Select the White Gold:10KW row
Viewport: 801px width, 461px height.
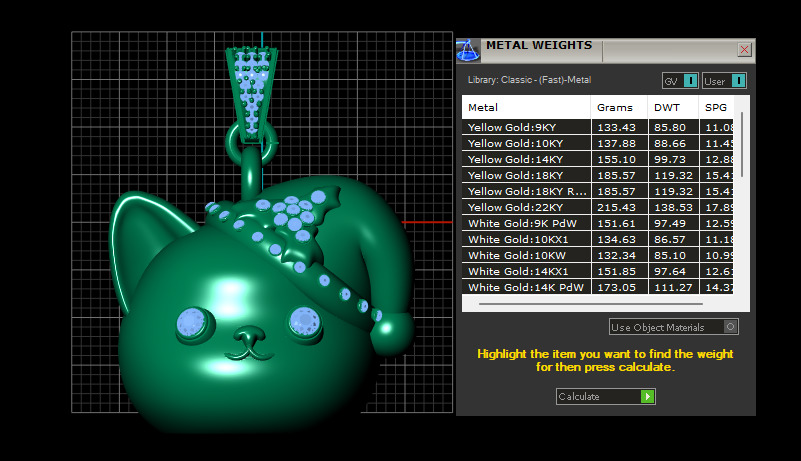coord(598,255)
